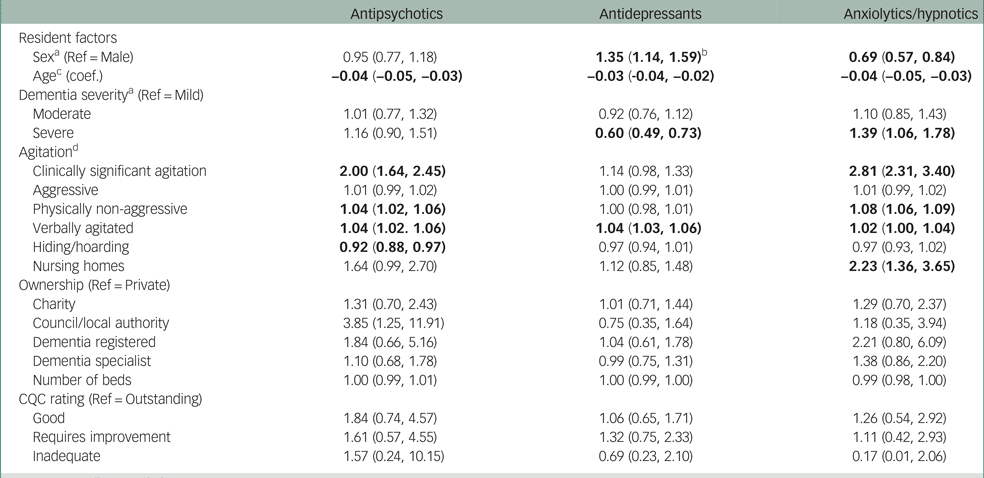Select the Requires improvement row label
The width and height of the screenshot is (984, 478).
[102, 437]
